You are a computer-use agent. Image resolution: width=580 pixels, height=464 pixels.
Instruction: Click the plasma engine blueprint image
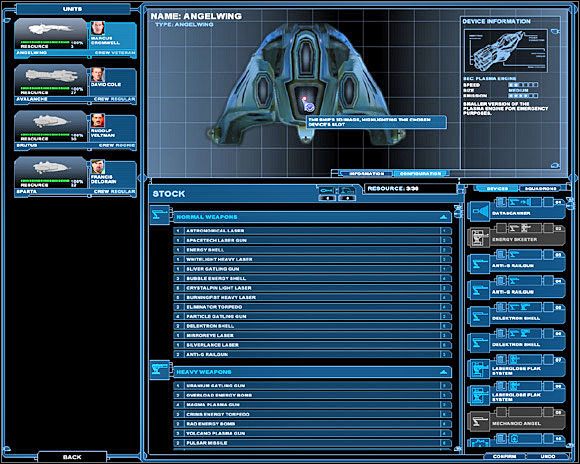pyautogui.click(x=505, y=51)
